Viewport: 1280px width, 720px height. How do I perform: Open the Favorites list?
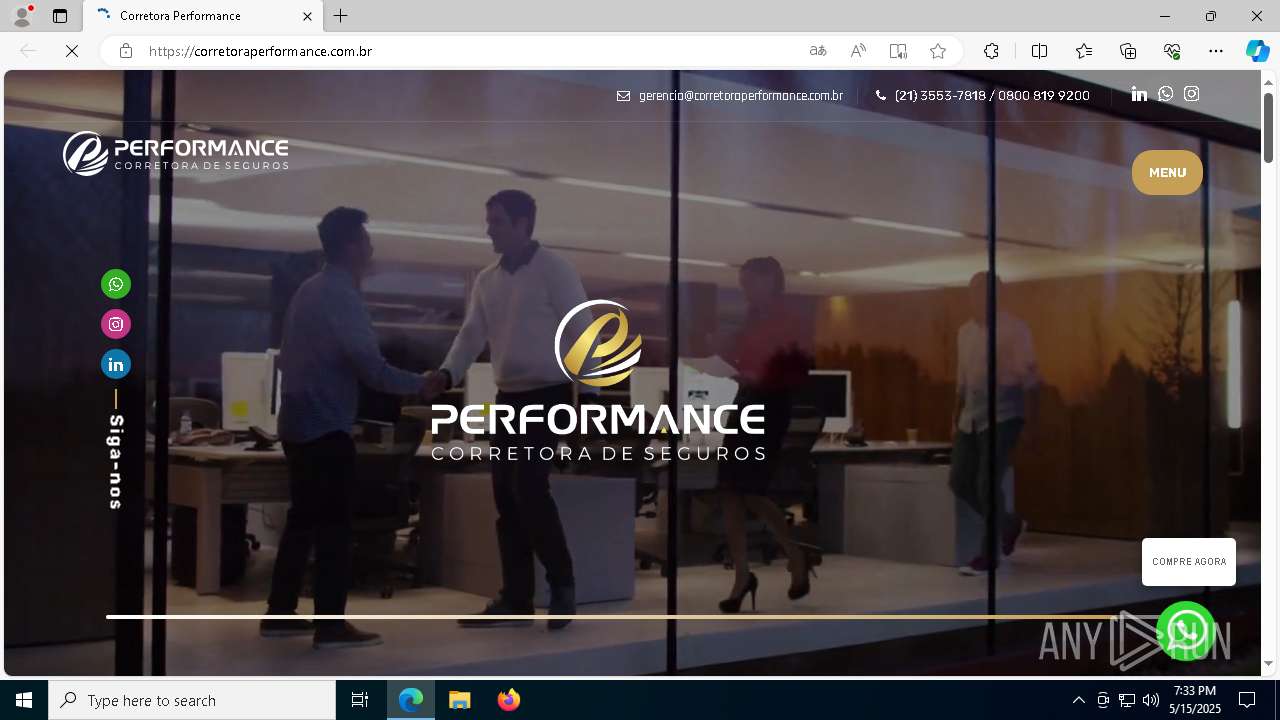pos(1084,51)
